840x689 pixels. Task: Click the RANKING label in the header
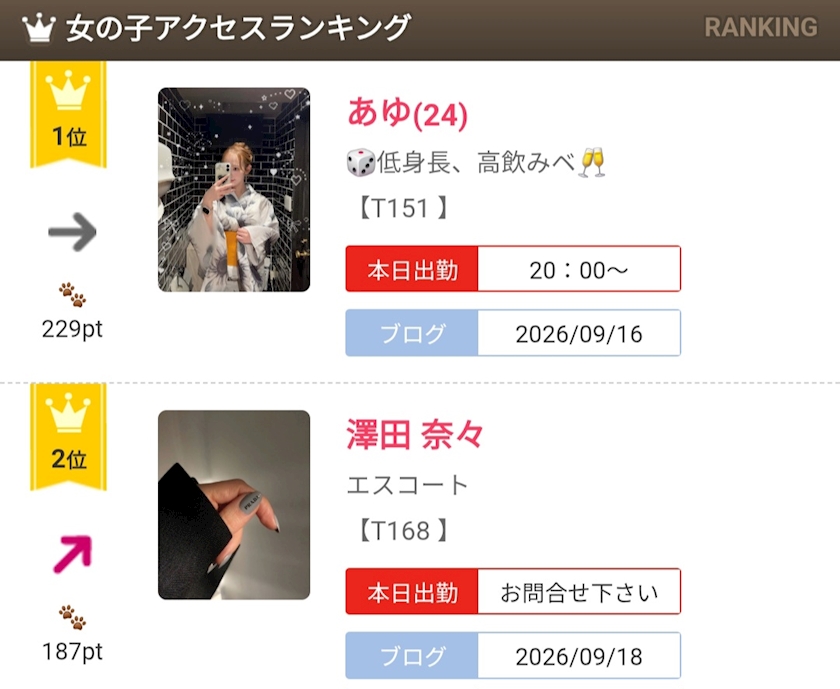[761, 27]
